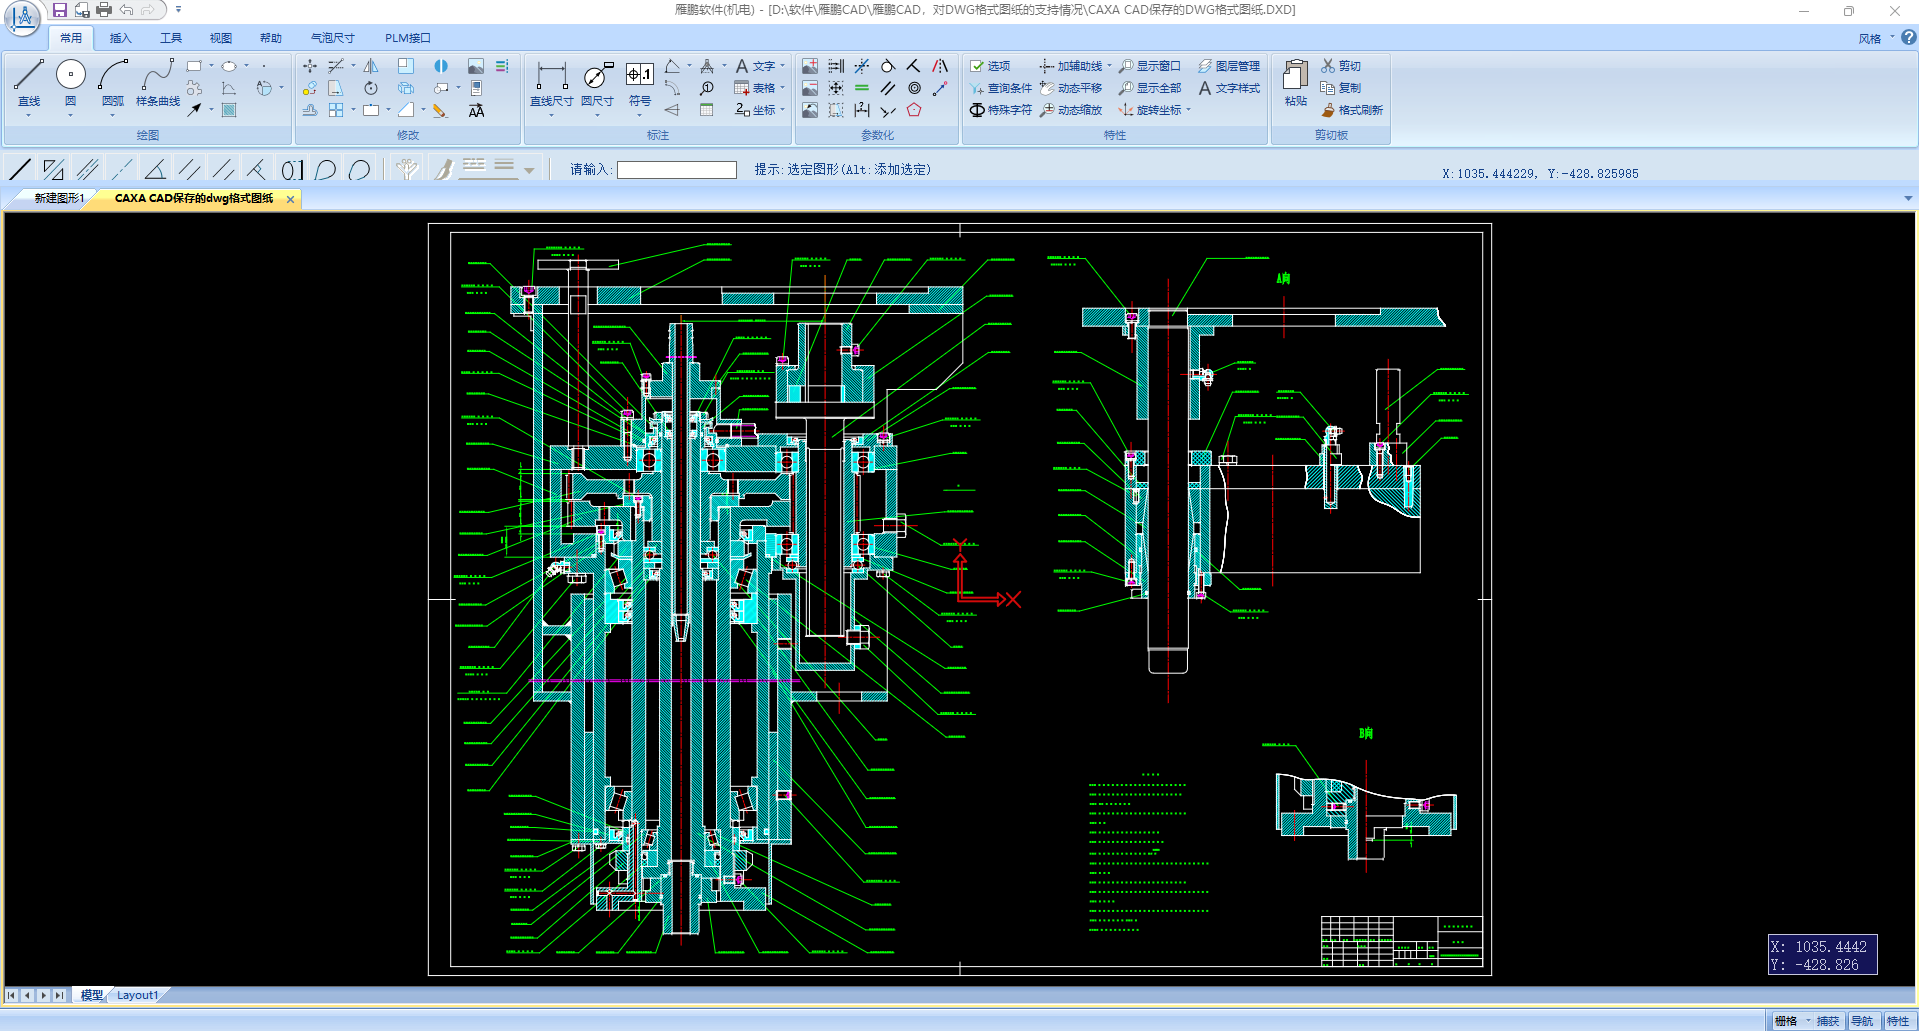Open the 风格 style dropdown
This screenshot has height=1031, width=1919.
pos(1876,39)
